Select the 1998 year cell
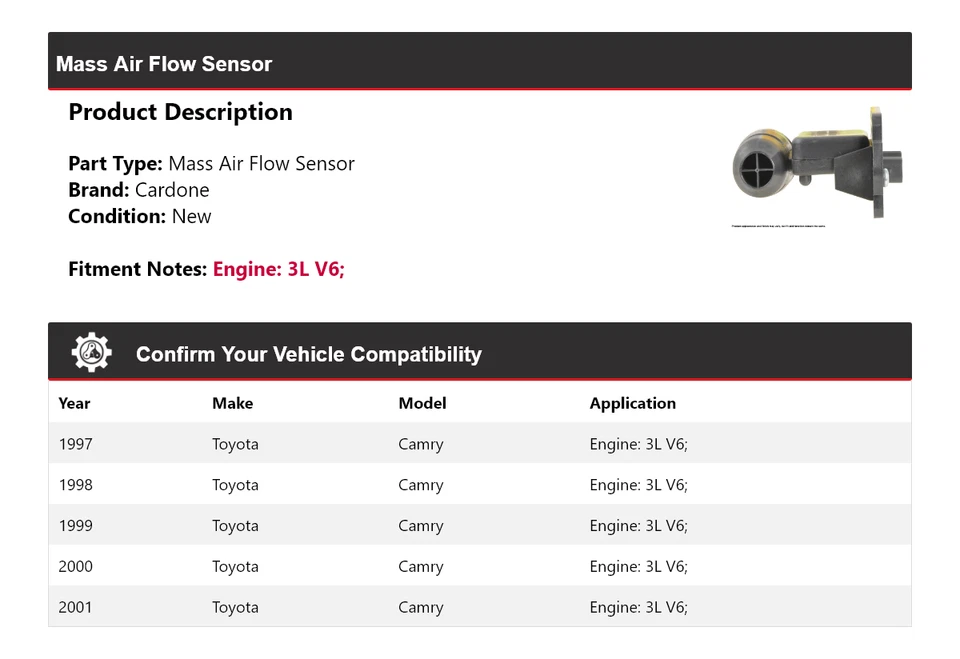This screenshot has height=659, width=960. pyautogui.click(x=75, y=485)
